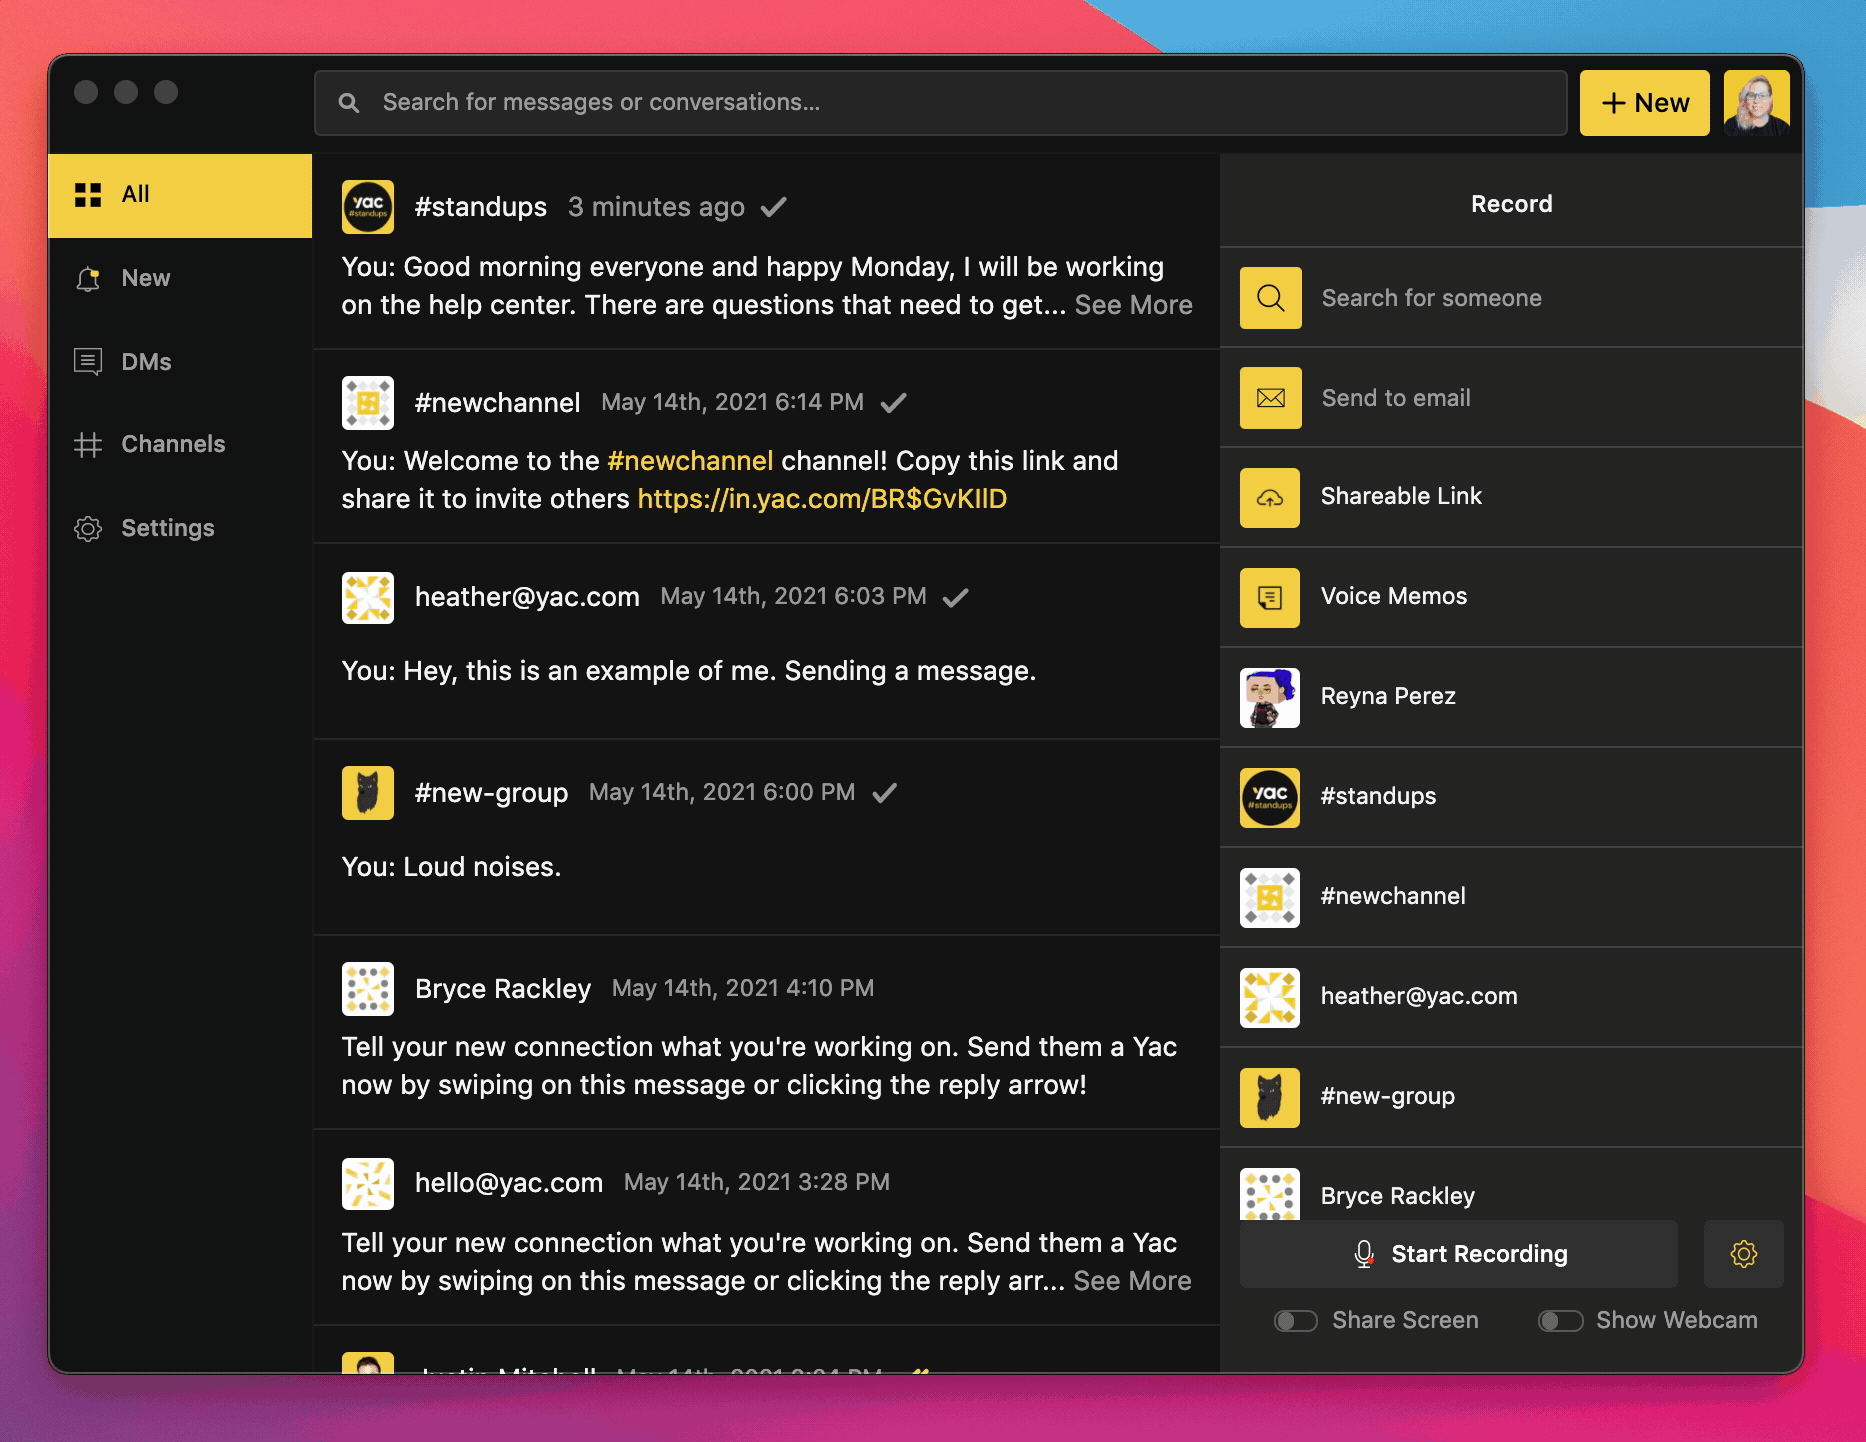Viewport: 1866px width, 1442px height.
Task: Expand hello@yac.com message with See More
Action: 1132,1281
